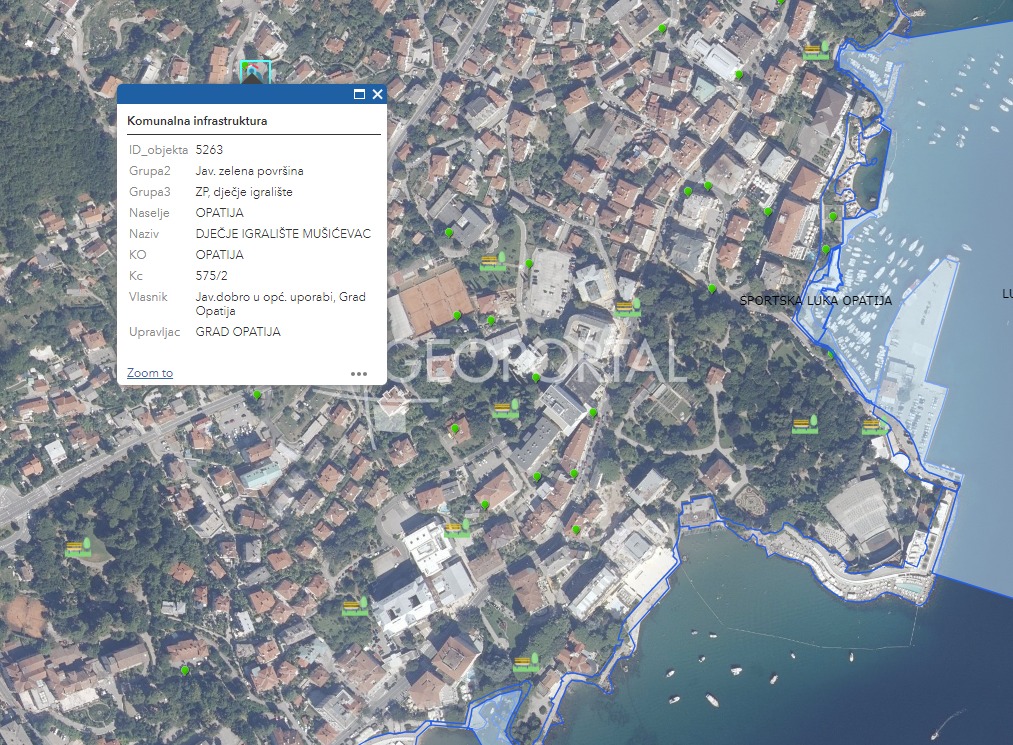Click the green tree marker at bottom left
This screenshot has width=1013, height=745.
tap(186, 671)
